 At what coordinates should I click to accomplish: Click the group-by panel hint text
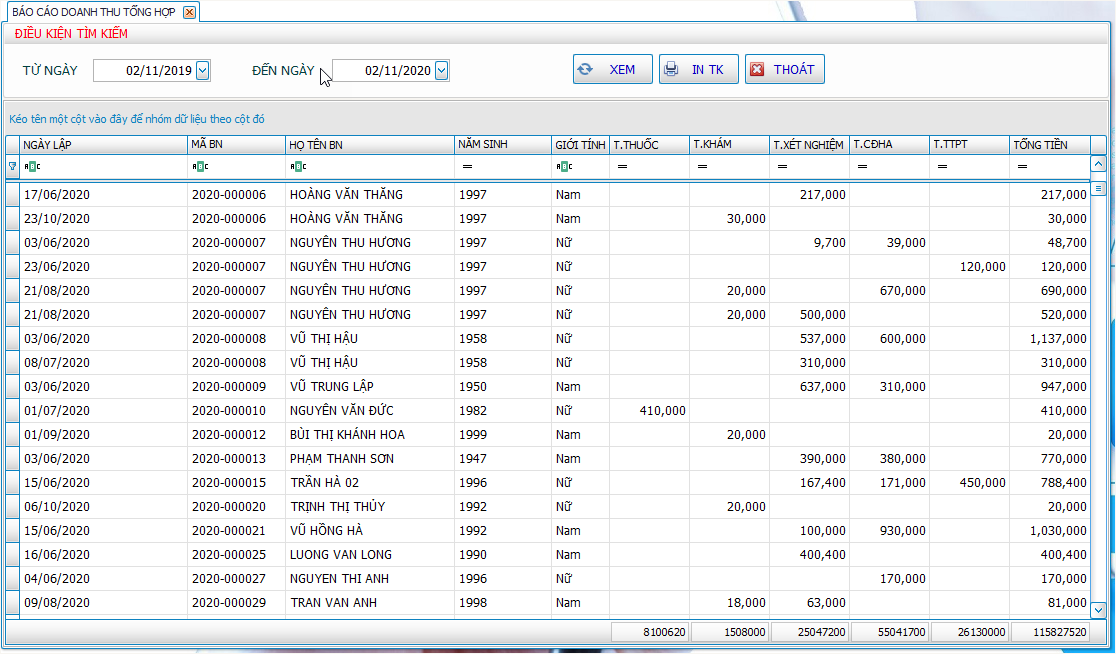pyautogui.click(x=137, y=119)
